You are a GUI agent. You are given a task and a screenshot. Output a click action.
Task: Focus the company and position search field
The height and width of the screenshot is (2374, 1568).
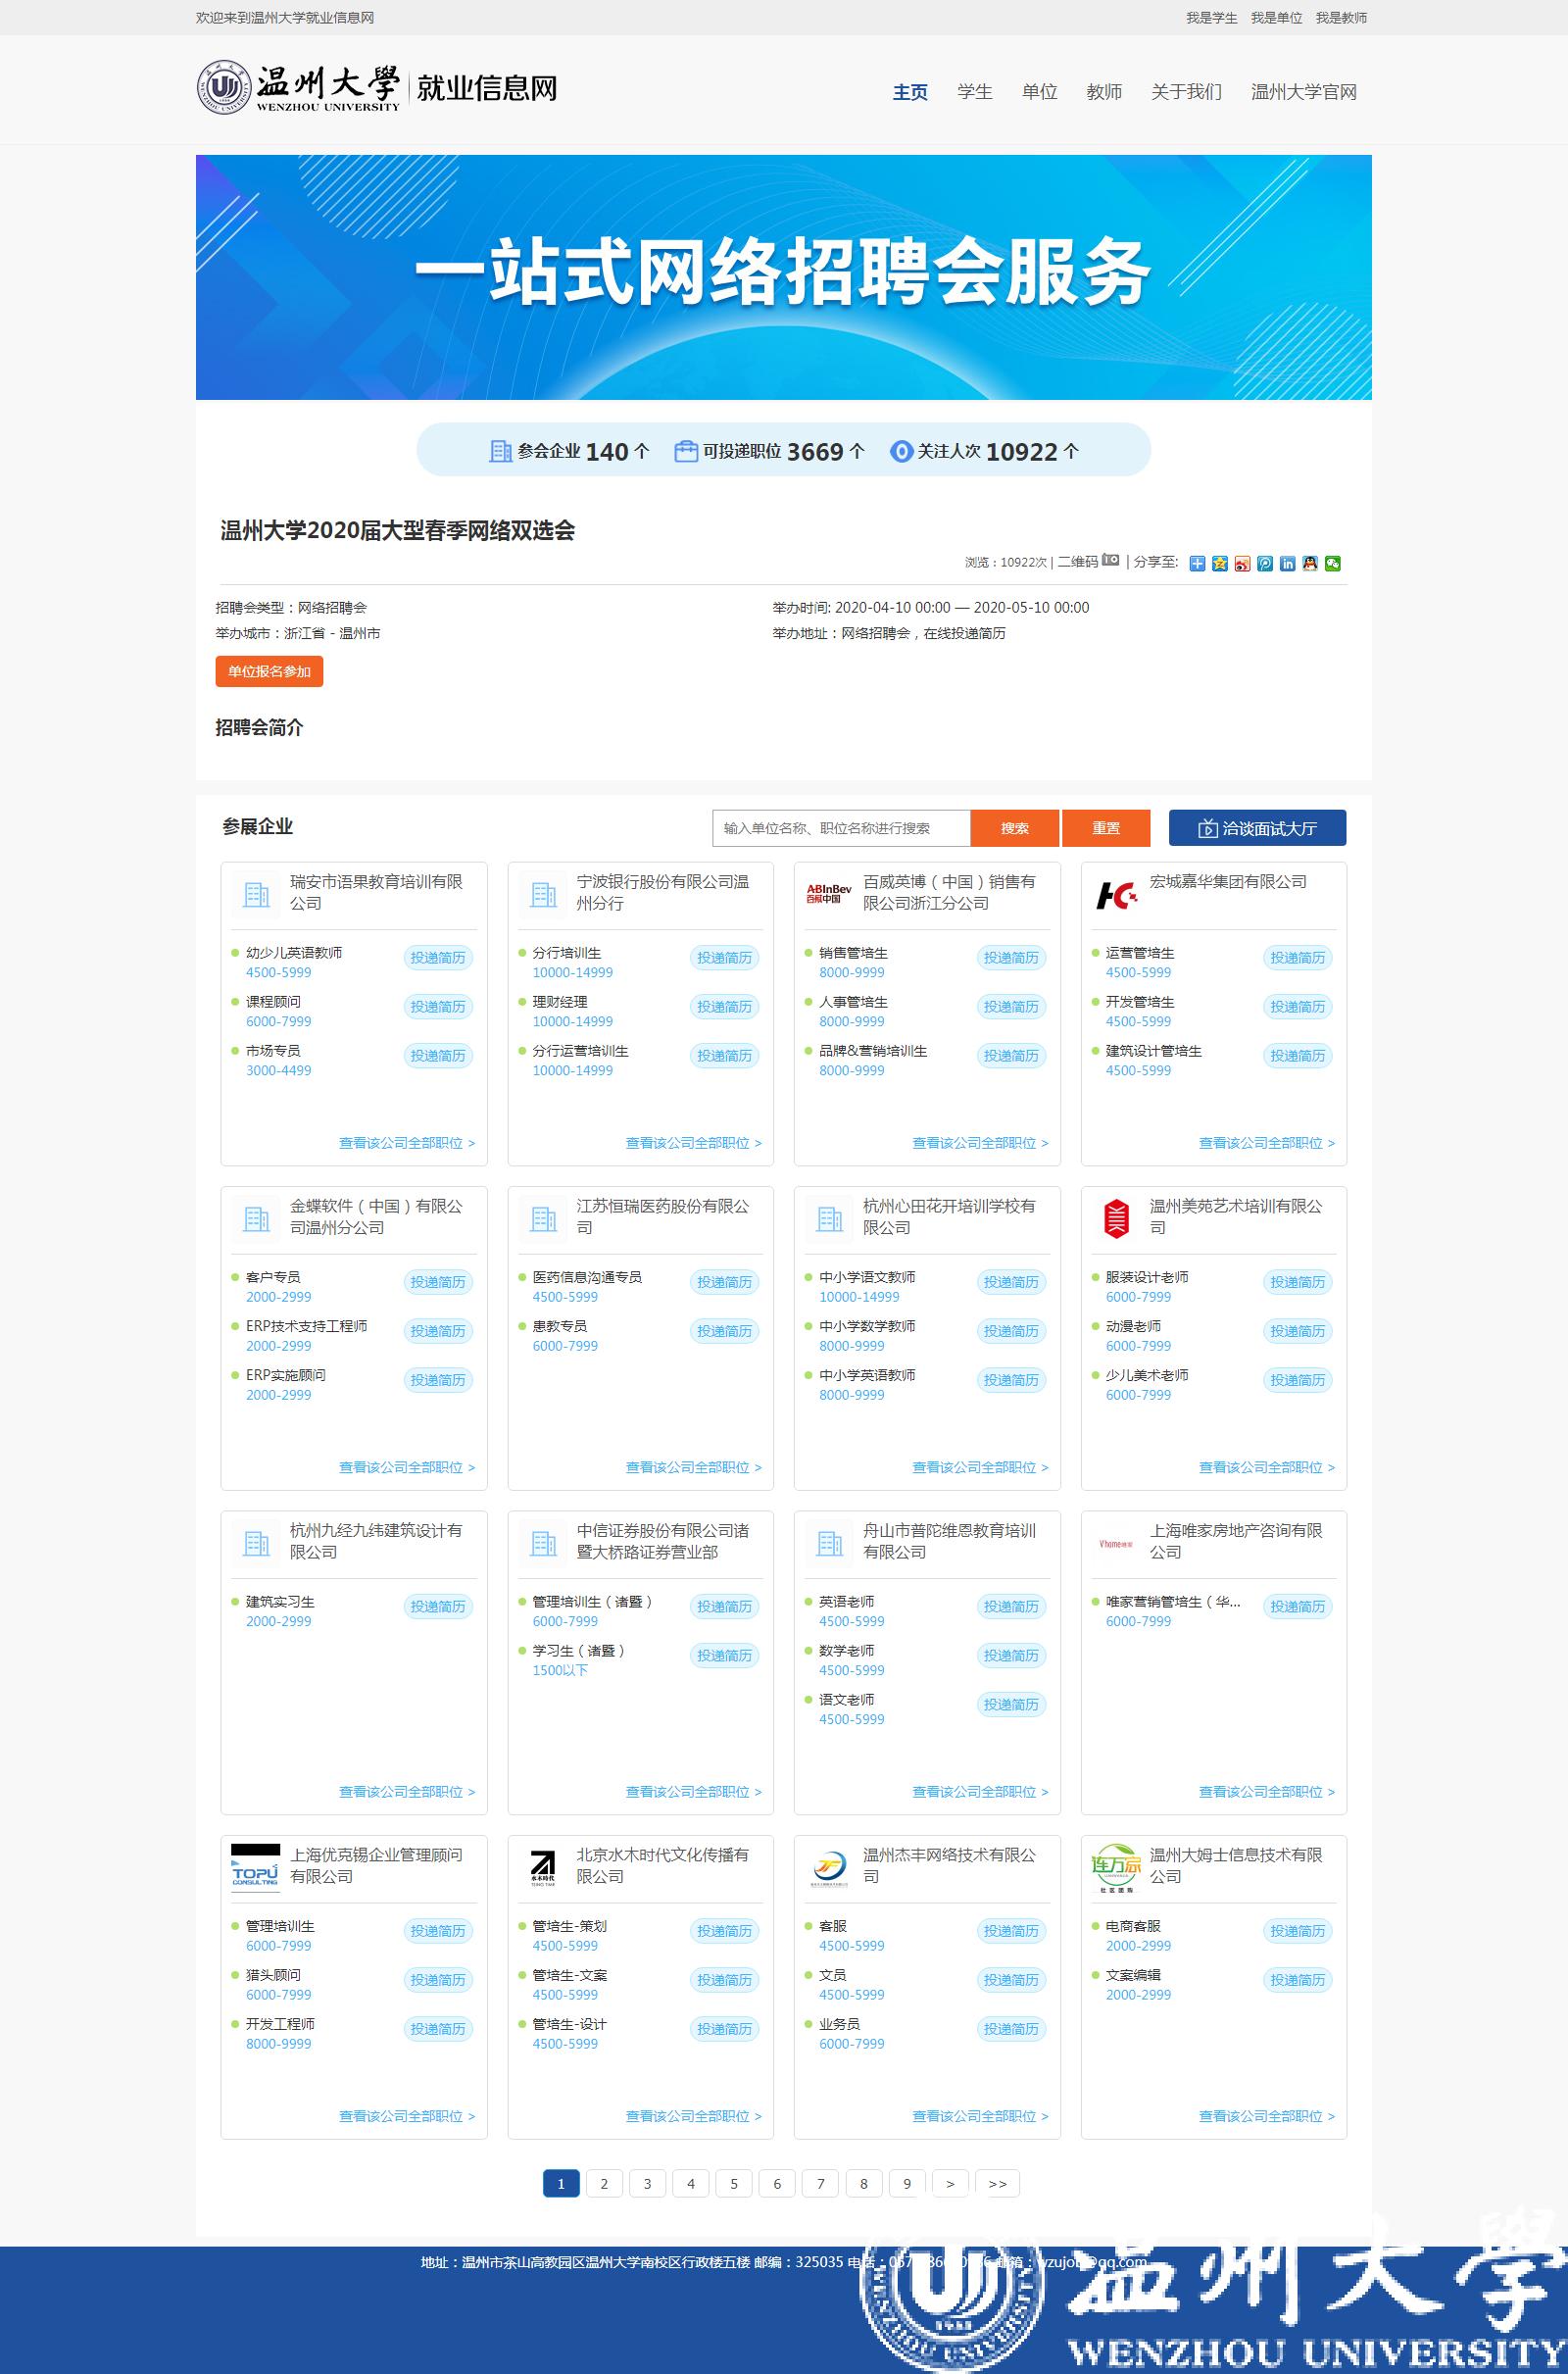click(x=840, y=828)
